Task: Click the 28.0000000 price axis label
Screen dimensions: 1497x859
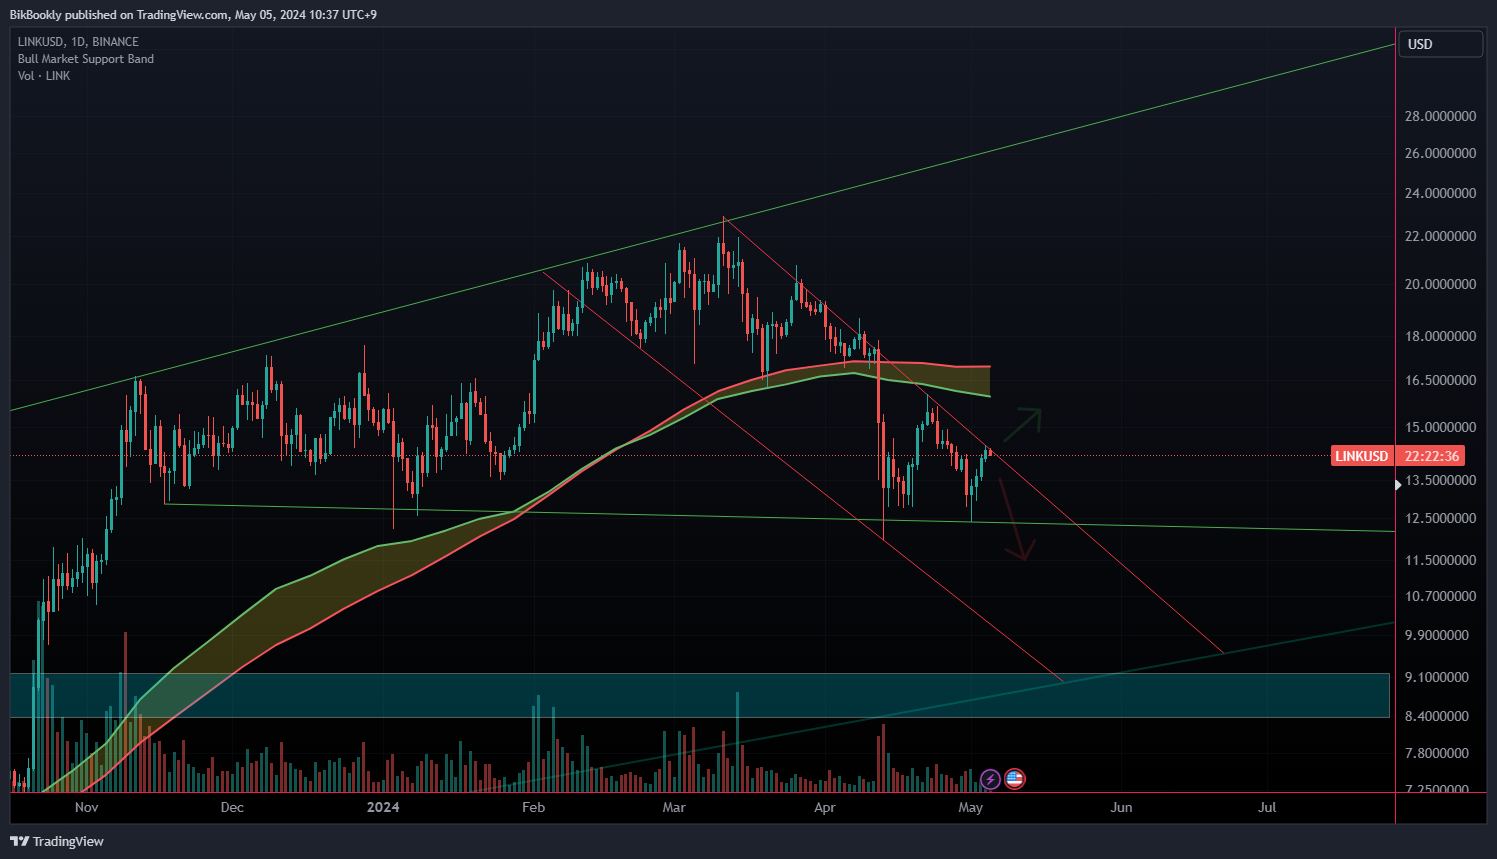Action: (1440, 116)
